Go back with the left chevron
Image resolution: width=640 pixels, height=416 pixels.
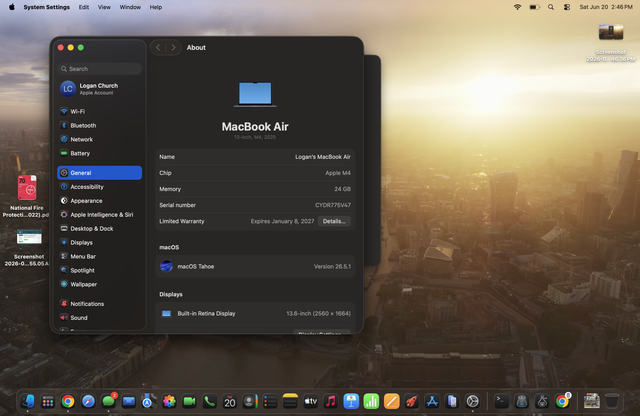click(158, 47)
